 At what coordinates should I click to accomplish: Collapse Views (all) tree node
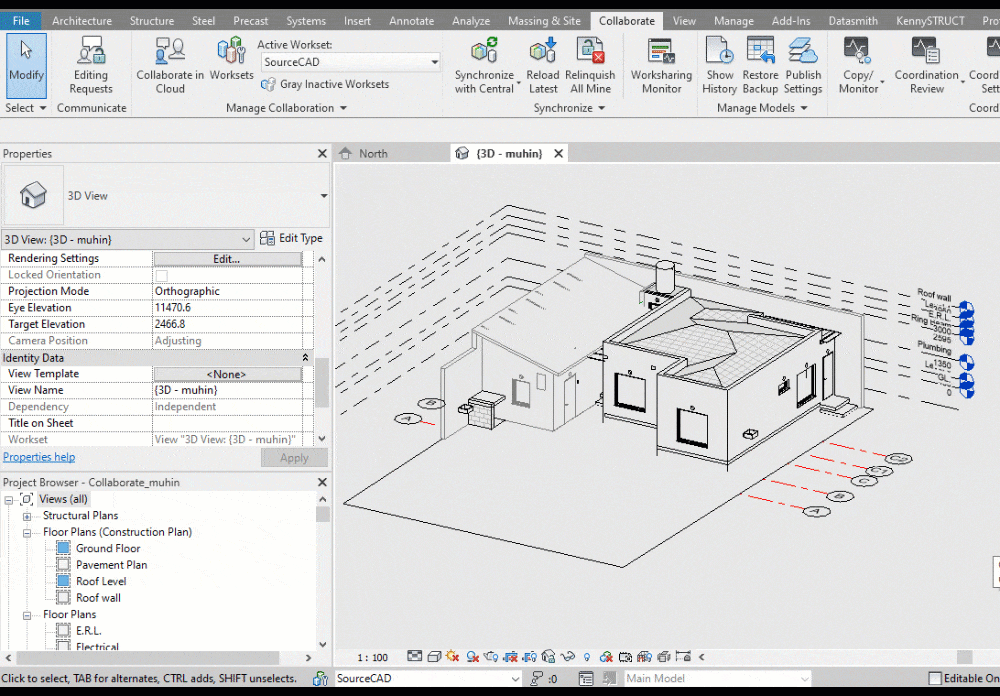tap(9, 500)
